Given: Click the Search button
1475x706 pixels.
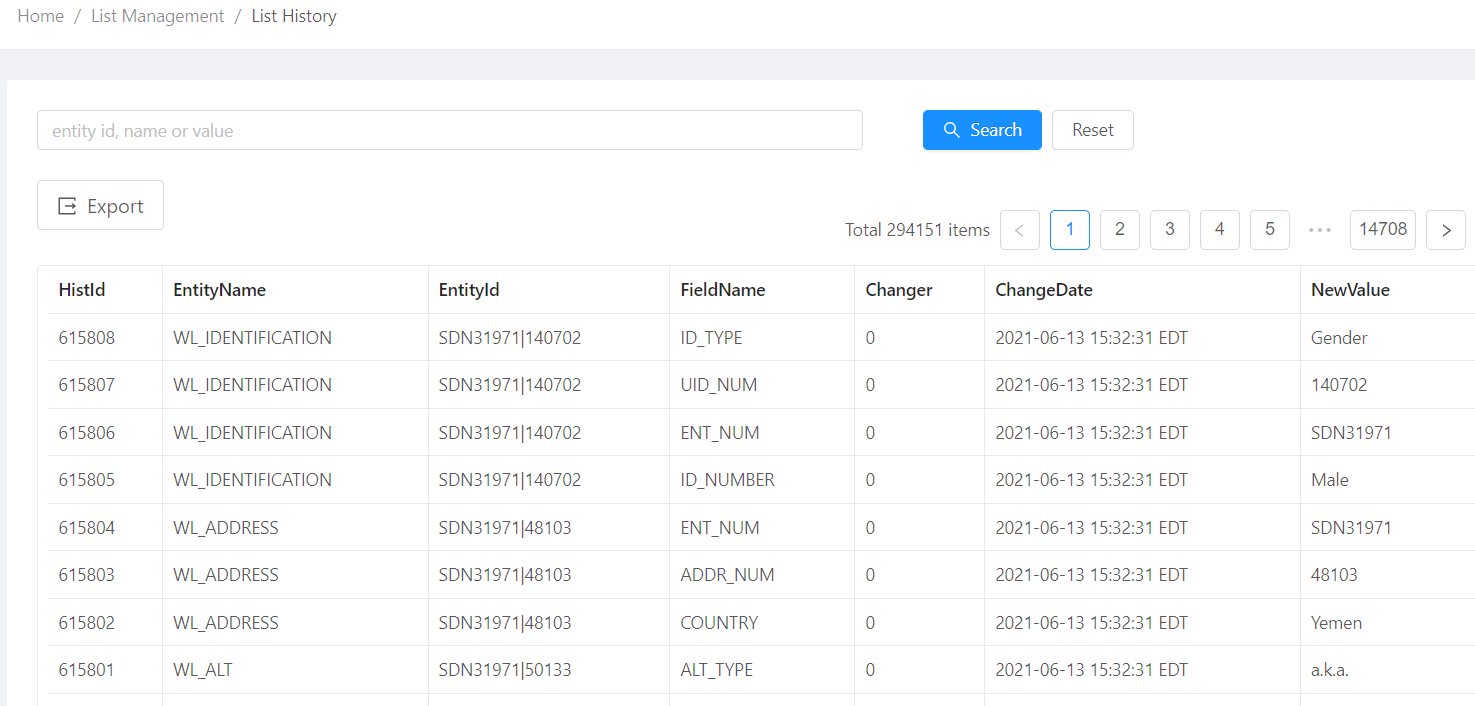Looking at the screenshot, I should click(982, 130).
